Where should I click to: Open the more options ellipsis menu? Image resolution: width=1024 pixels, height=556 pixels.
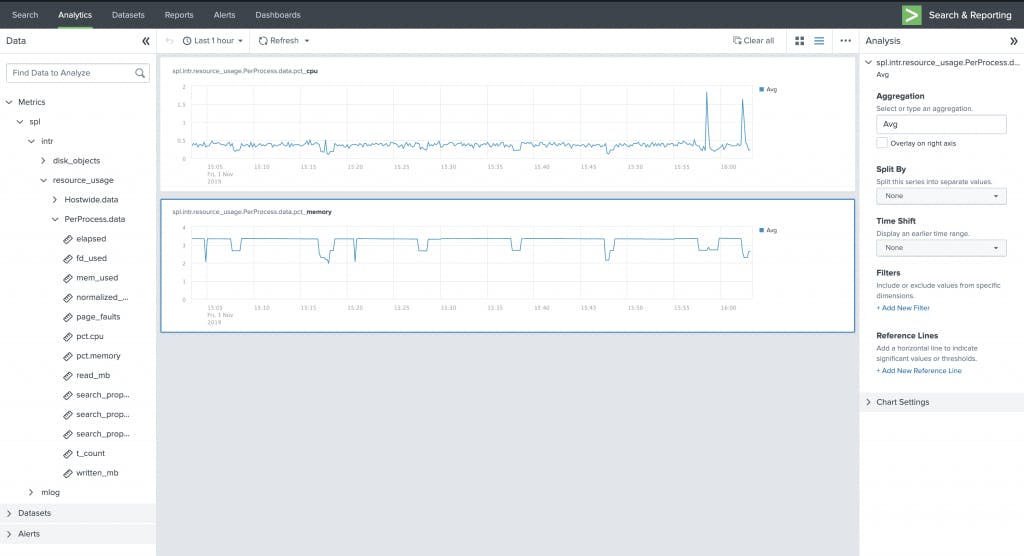[845, 41]
